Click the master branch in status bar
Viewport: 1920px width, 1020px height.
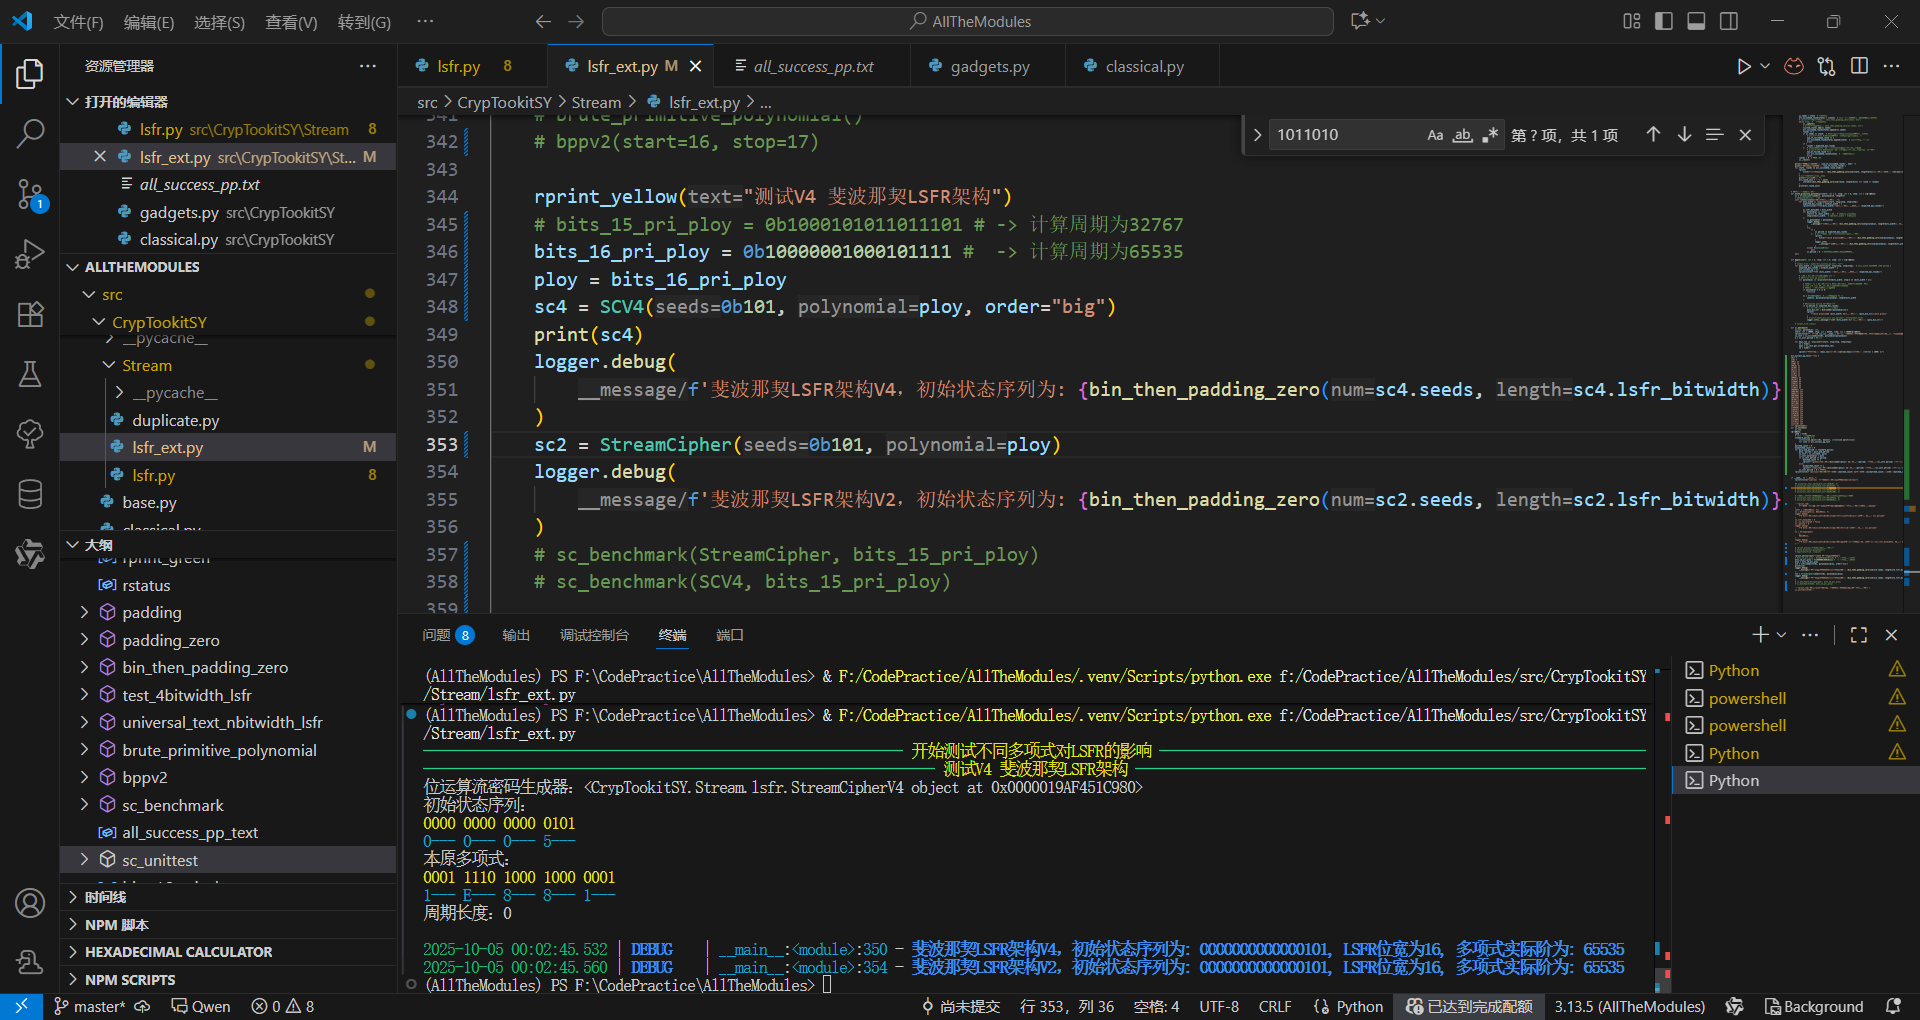pyautogui.click(x=90, y=1006)
